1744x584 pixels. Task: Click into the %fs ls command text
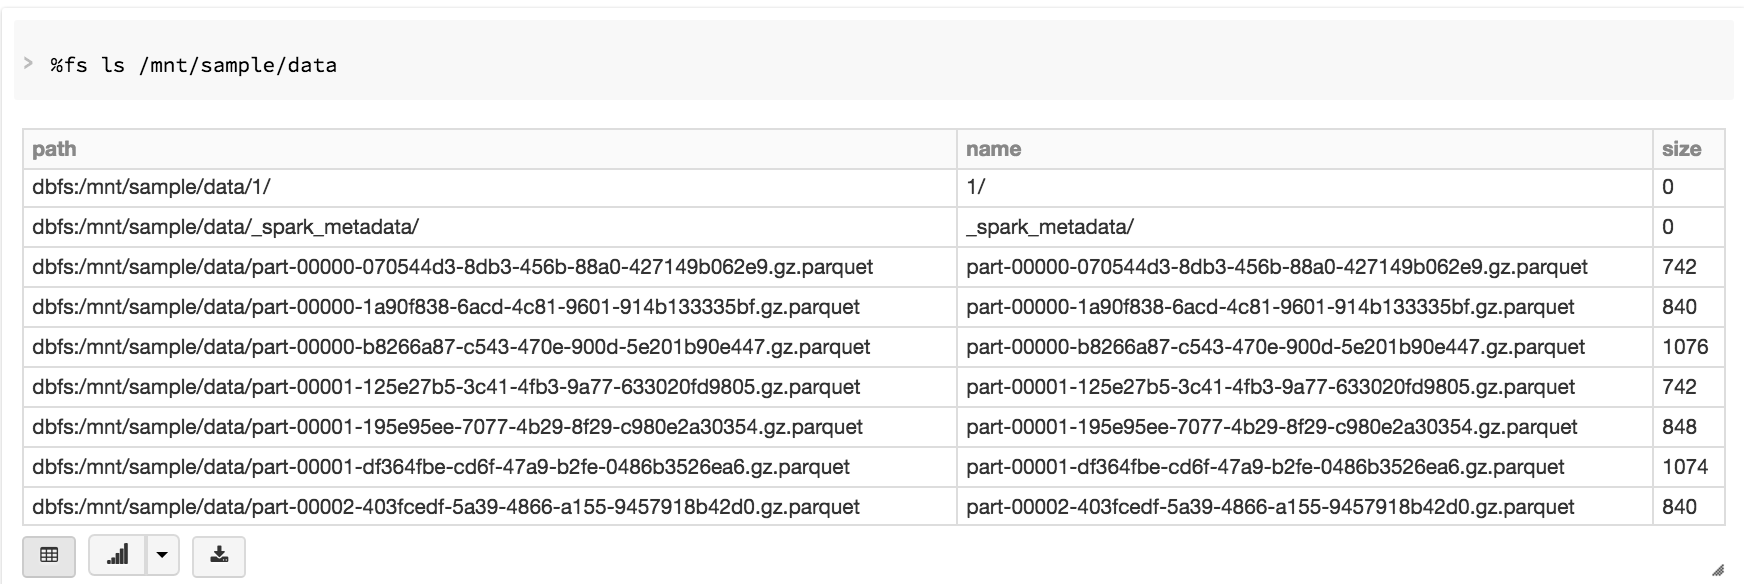pyautogui.click(x=194, y=66)
